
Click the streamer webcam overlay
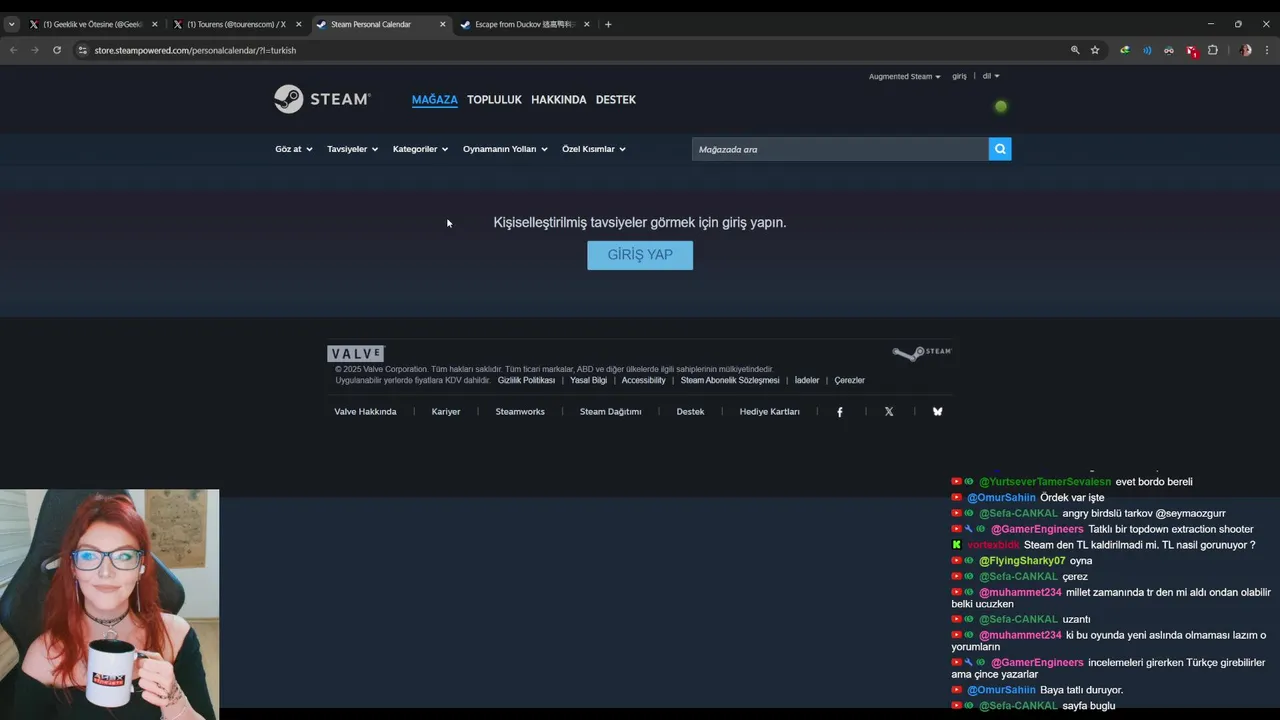point(109,604)
